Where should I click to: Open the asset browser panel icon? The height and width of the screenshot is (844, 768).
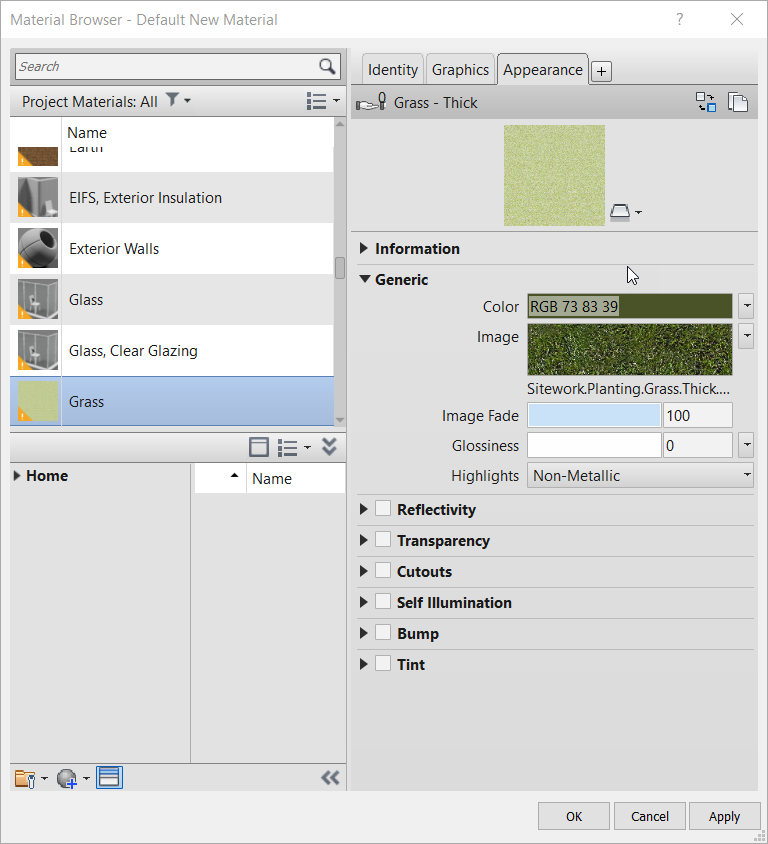click(x=109, y=778)
